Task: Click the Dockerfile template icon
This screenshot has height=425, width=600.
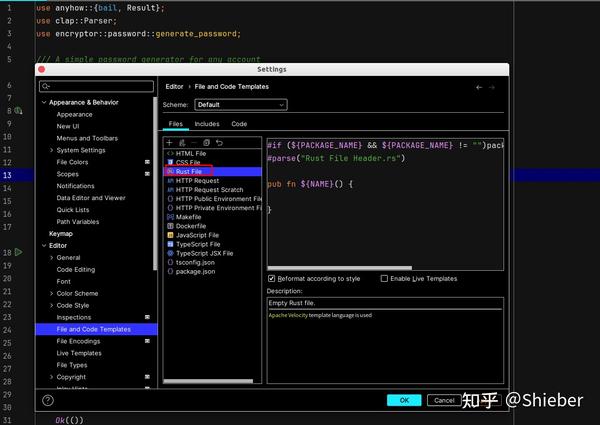Action: pos(171,226)
